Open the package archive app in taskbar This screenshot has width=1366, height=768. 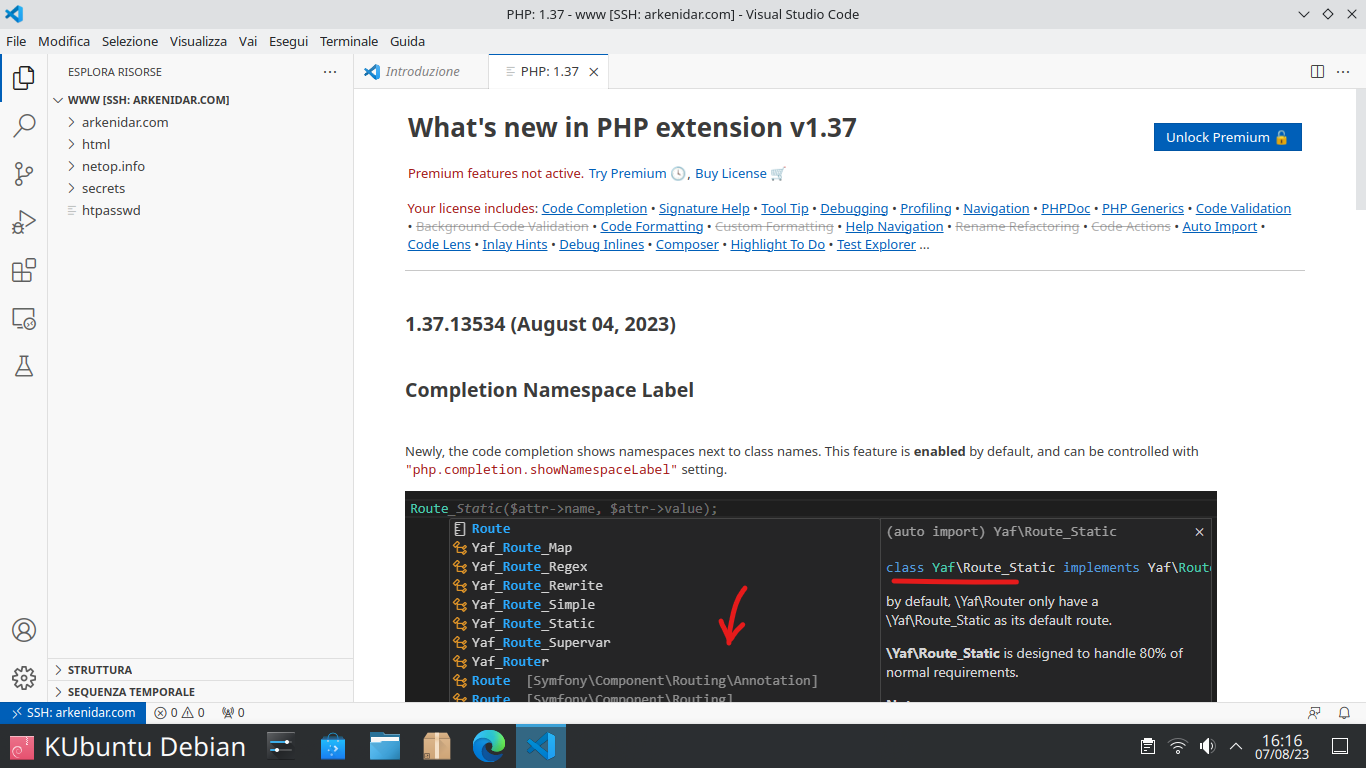coord(437,746)
